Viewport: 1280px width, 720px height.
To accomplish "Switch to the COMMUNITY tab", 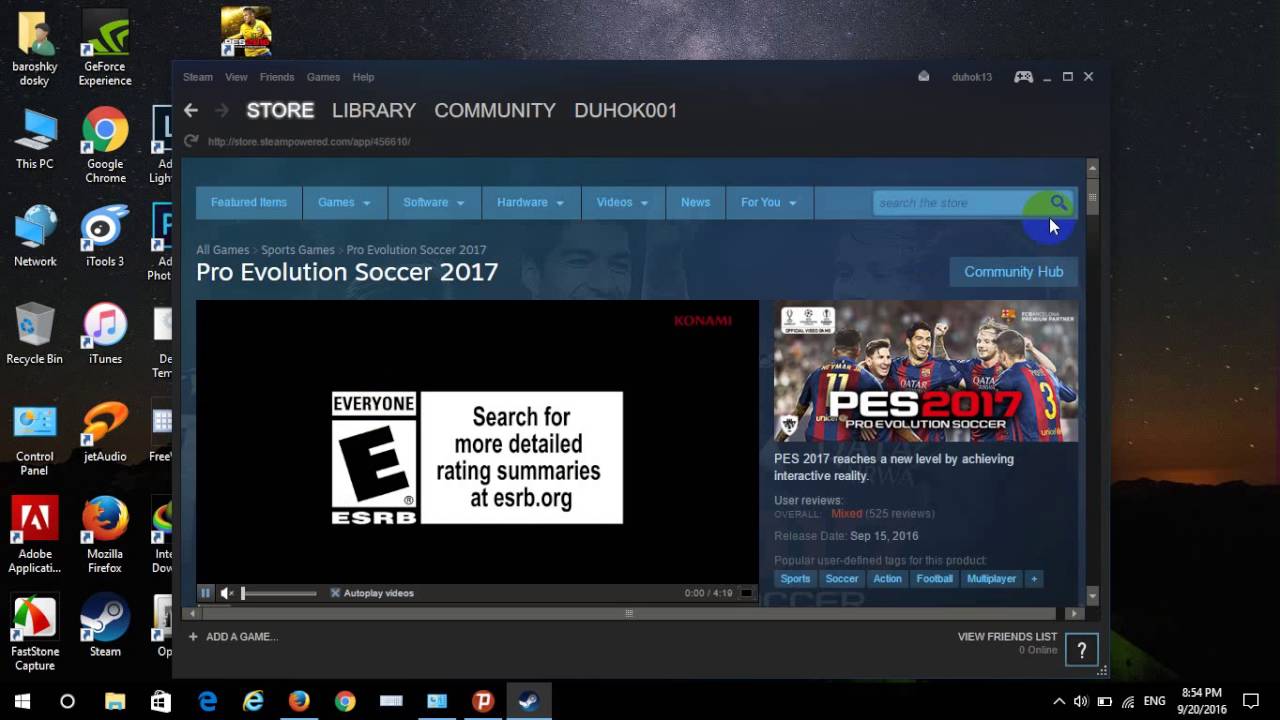I will pyautogui.click(x=495, y=111).
